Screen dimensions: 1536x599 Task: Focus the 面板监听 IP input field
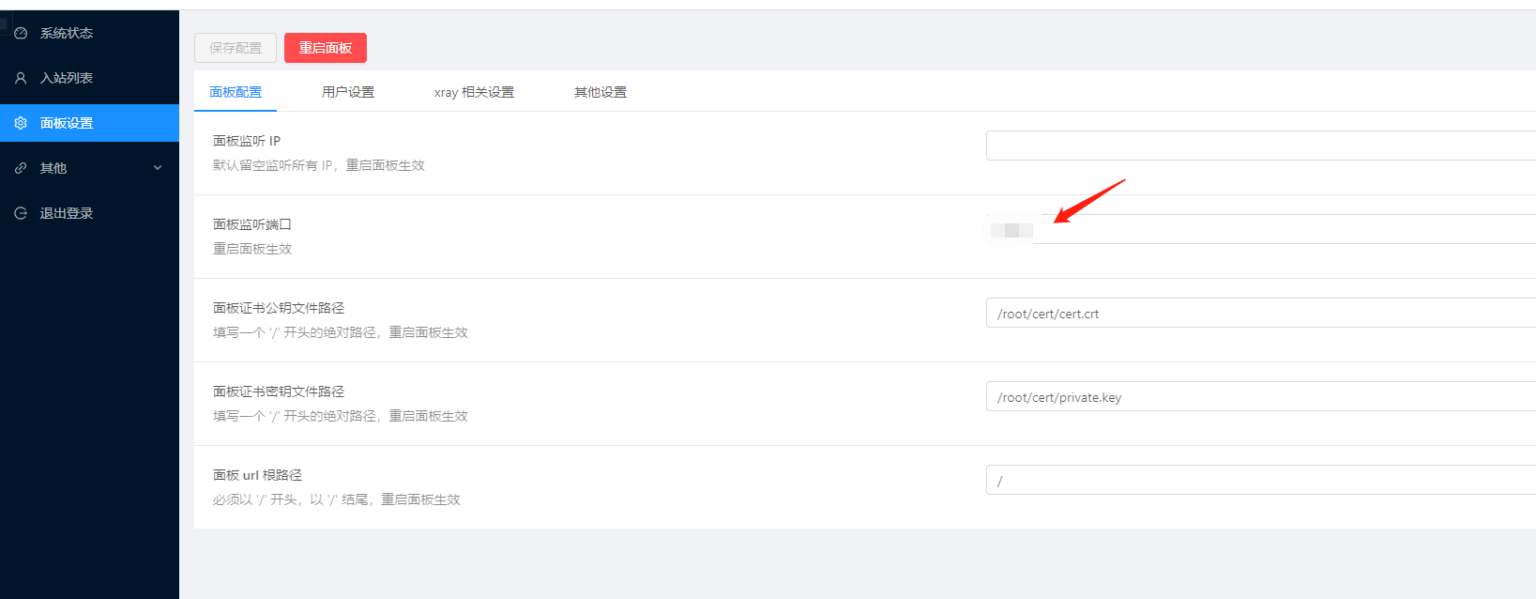[x=1260, y=145]
